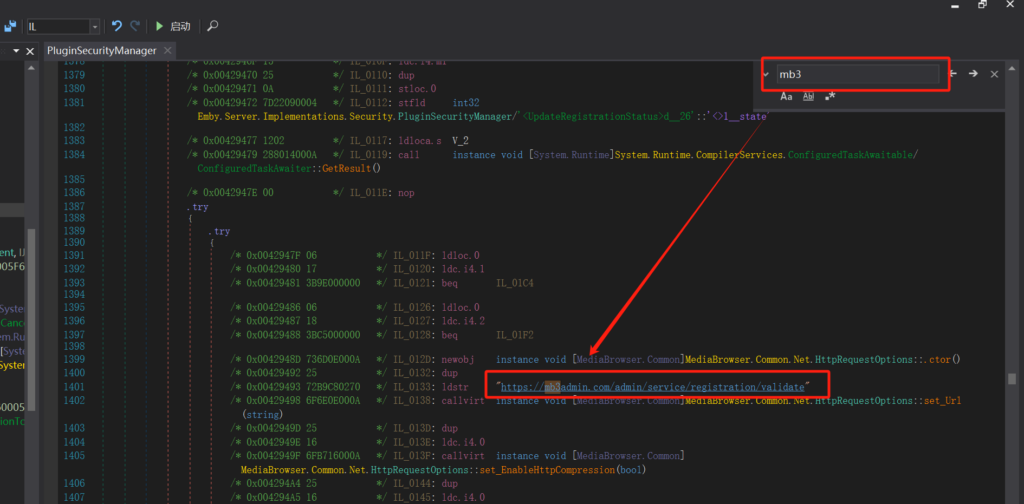Click the UpdateRegistrationStatus d__26 nested type
This screenshot has width=1024, height=504.
coord(613,116)
